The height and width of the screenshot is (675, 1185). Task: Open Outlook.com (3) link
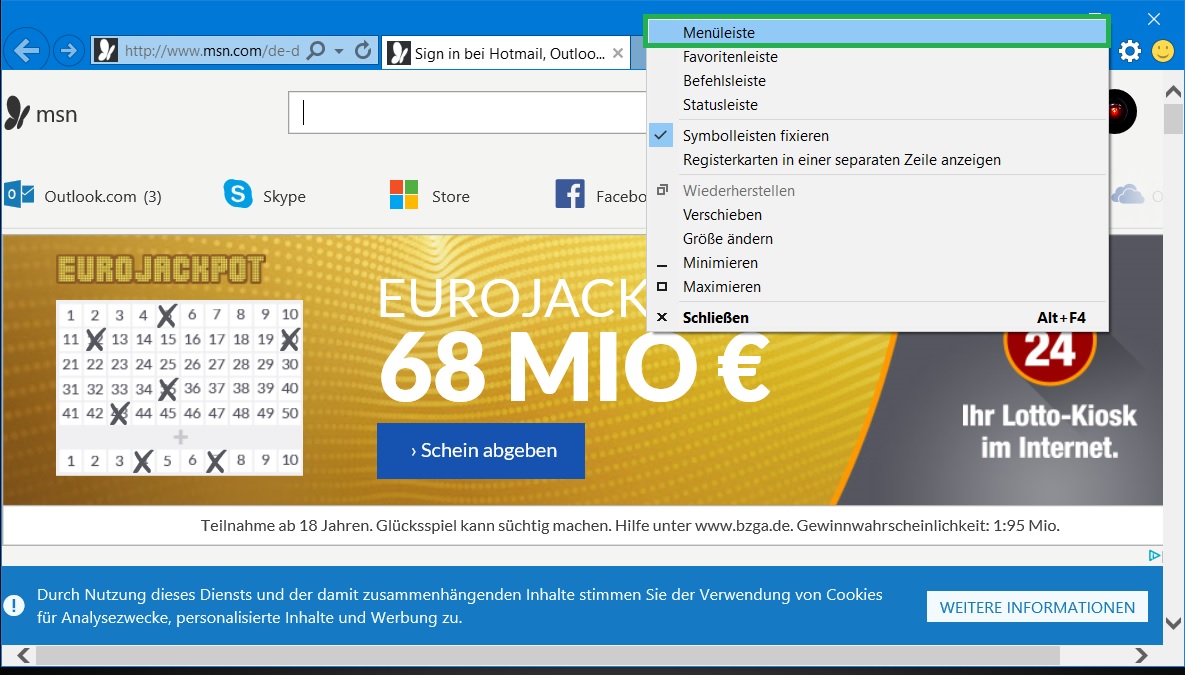coord(103,197)
